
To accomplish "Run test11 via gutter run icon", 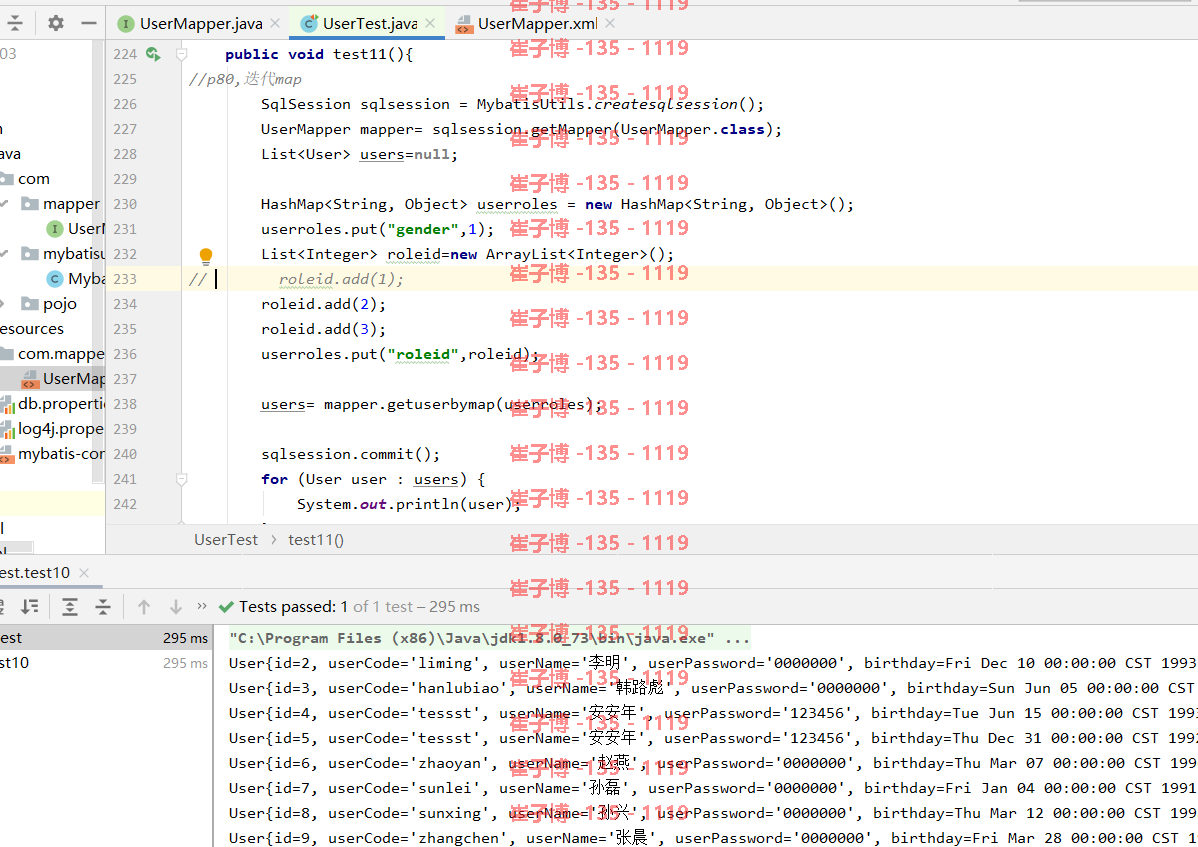I will [x=154, y=53].
